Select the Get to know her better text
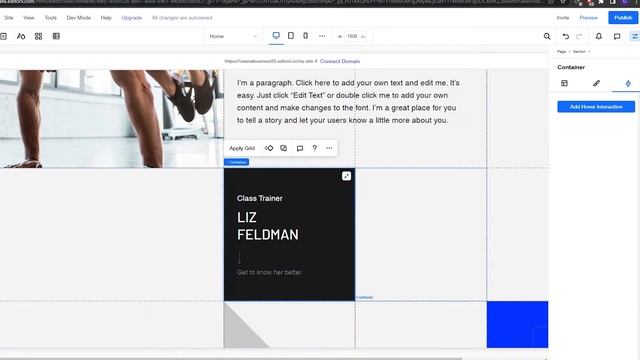Screen dimensions: 640x360 tap(269, 272)
